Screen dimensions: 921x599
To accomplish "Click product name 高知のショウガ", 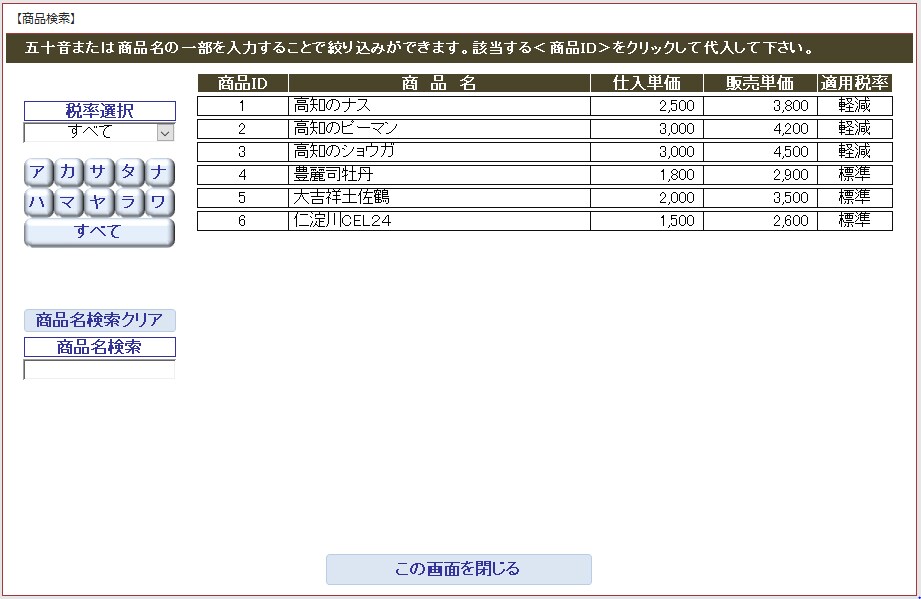I will click(x=439, y=152).
